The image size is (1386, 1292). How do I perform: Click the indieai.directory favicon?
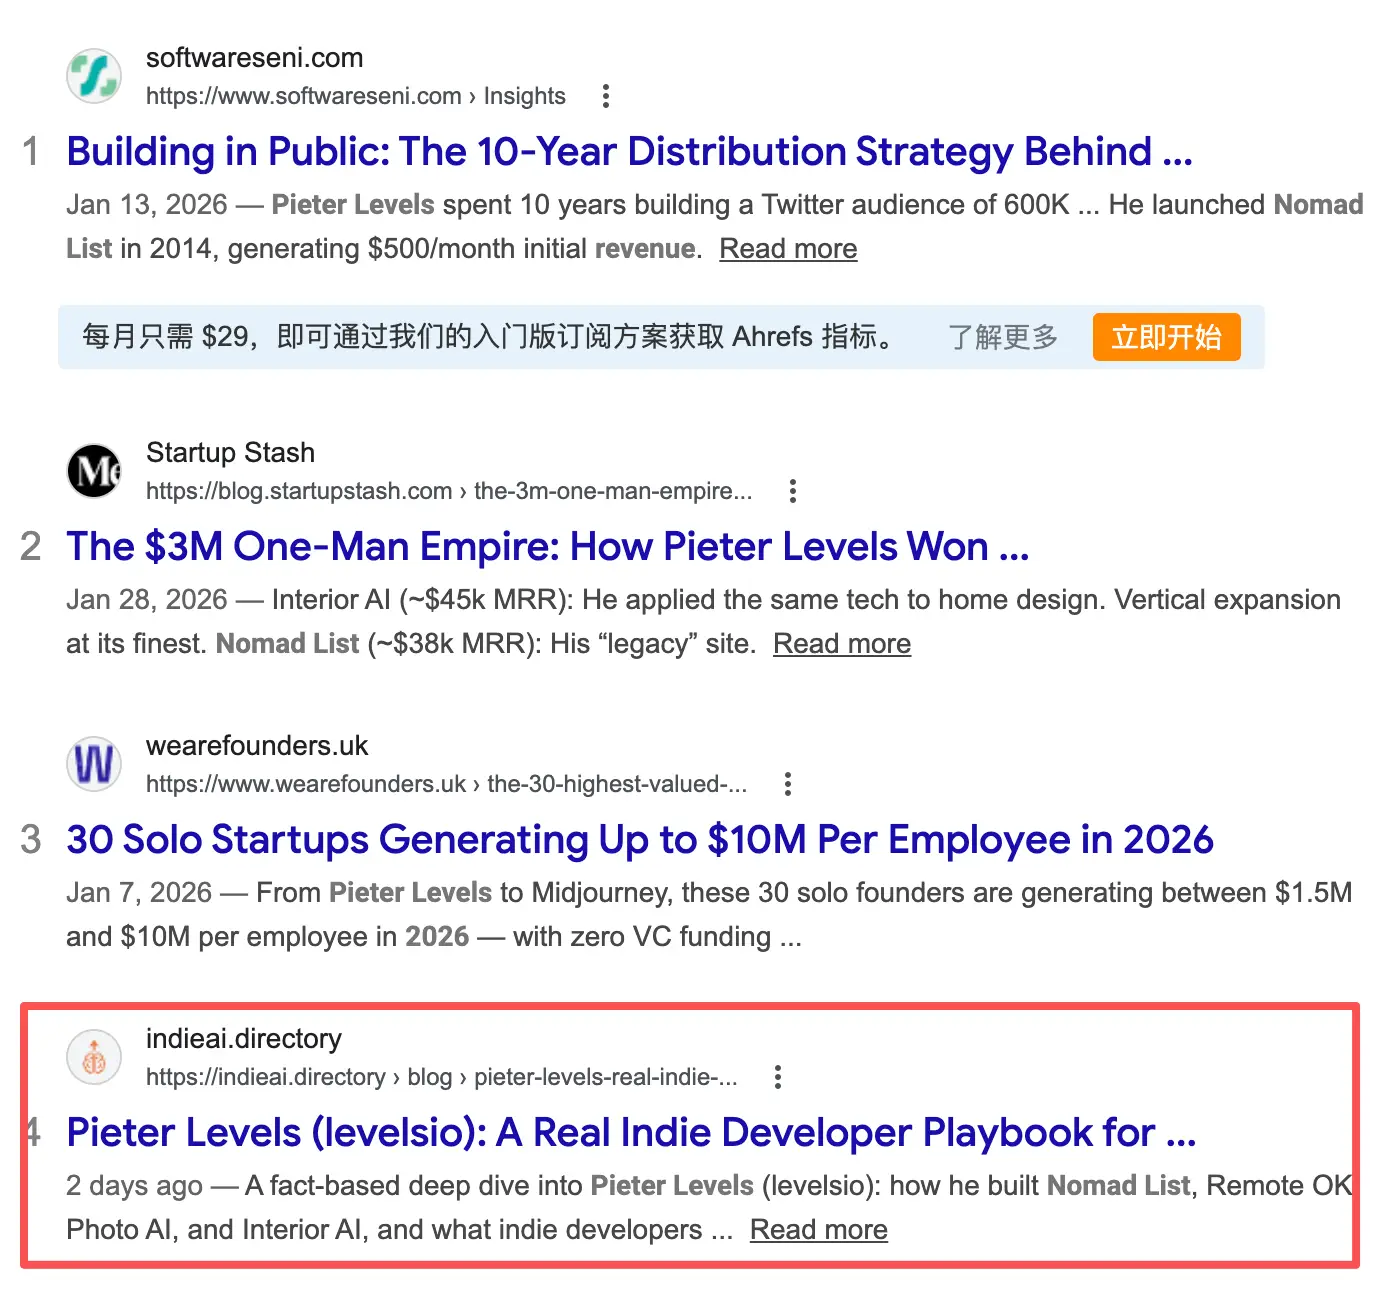[x=93, y=1056]
